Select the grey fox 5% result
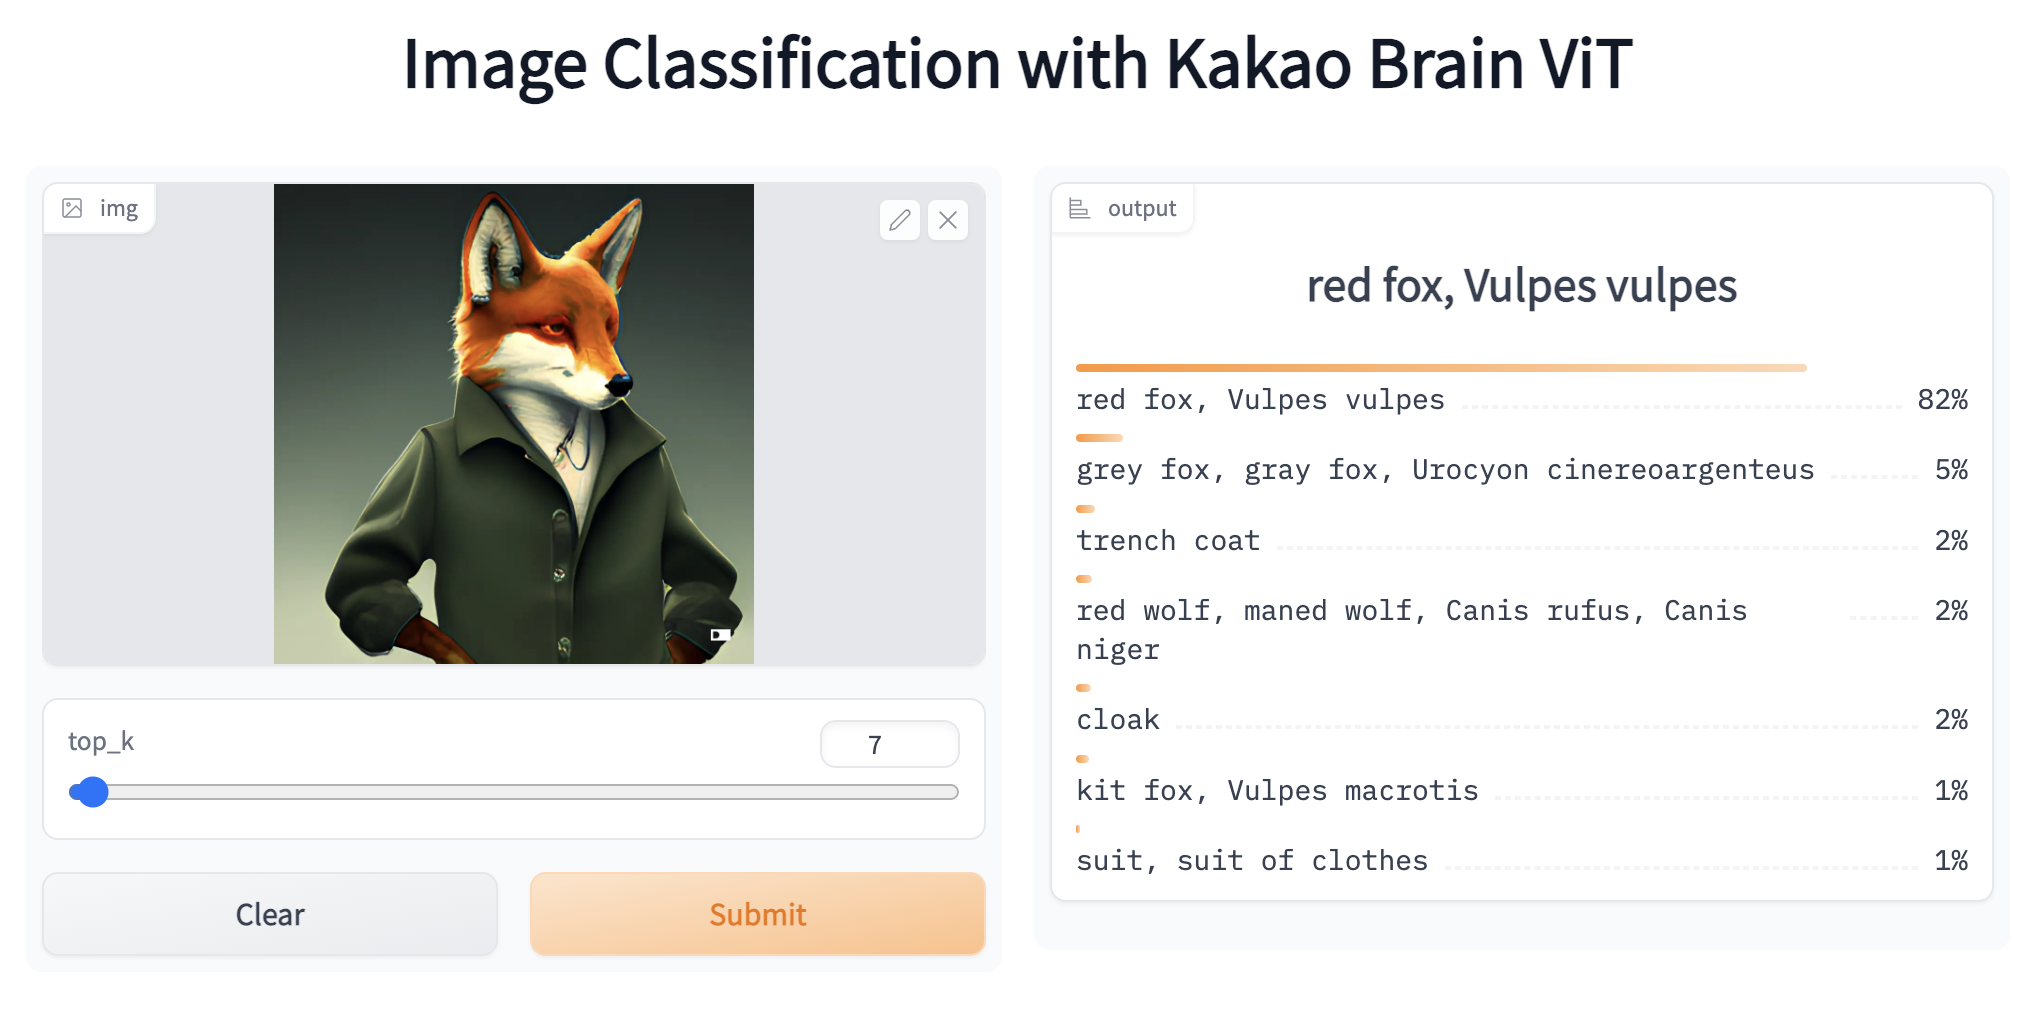Viewport: 2044px width, 1010px height. click(x=1444, y=470)
